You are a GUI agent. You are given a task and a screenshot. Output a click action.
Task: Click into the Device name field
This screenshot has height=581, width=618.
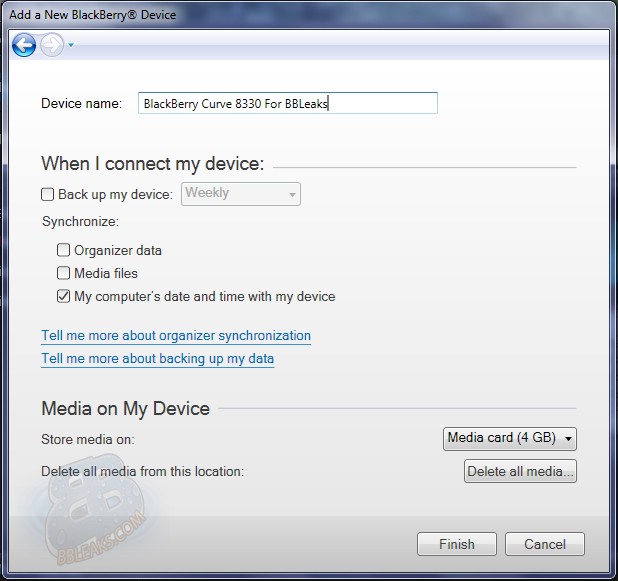(x=288, y=103)
